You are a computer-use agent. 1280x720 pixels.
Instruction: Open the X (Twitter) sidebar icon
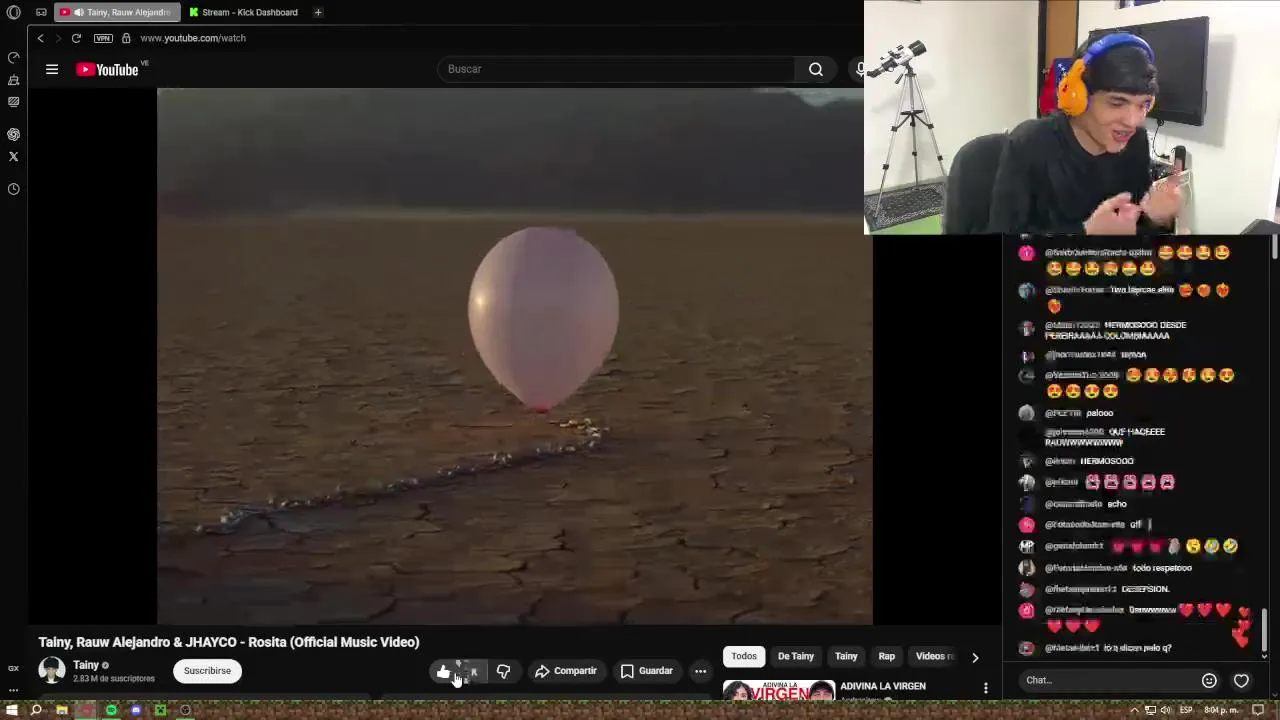13,156
